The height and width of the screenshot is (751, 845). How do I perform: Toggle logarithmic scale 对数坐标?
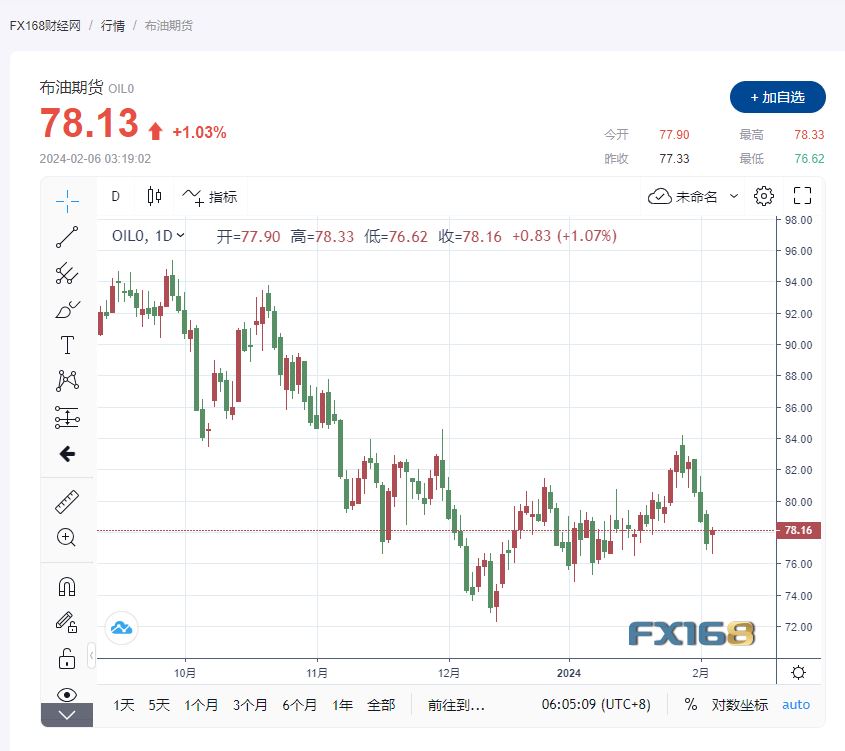[740, 705]
